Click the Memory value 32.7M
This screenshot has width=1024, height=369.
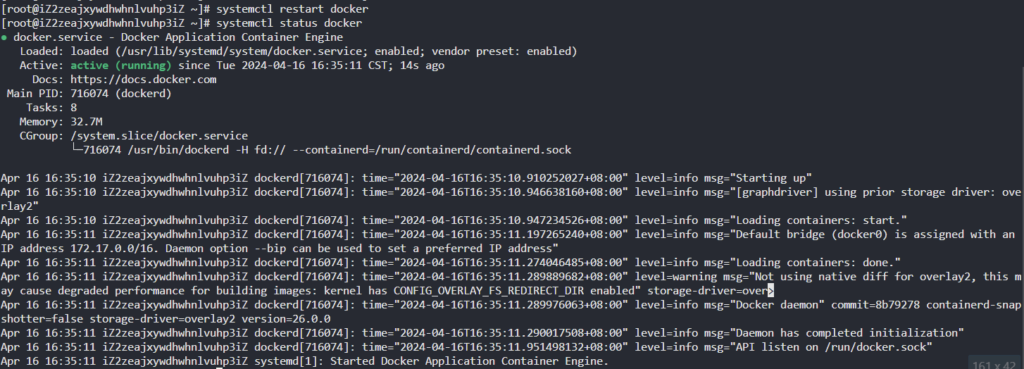[x=86, y=122]
